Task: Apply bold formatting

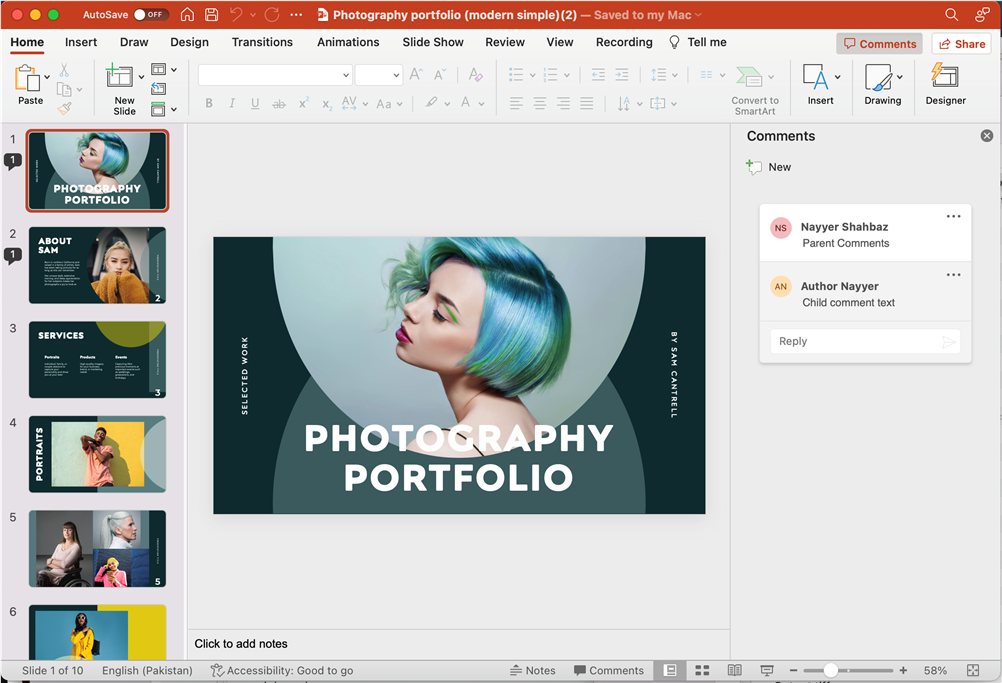Action: [x=209, y=103]
